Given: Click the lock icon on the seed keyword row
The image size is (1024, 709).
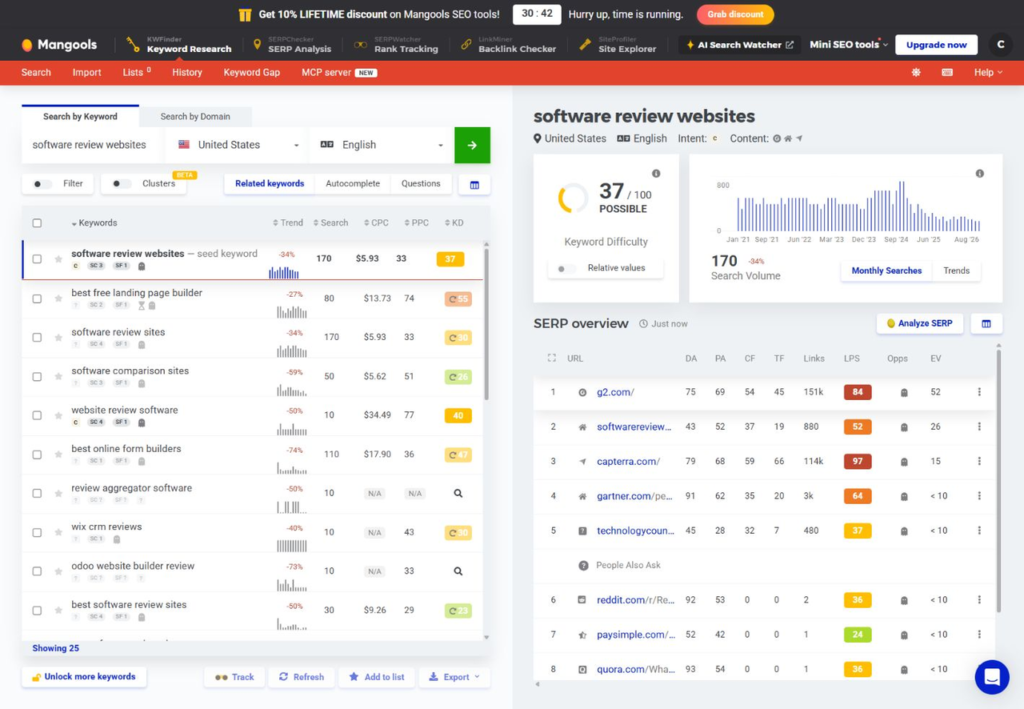Looking at the screenshot, I should [142, 266].
